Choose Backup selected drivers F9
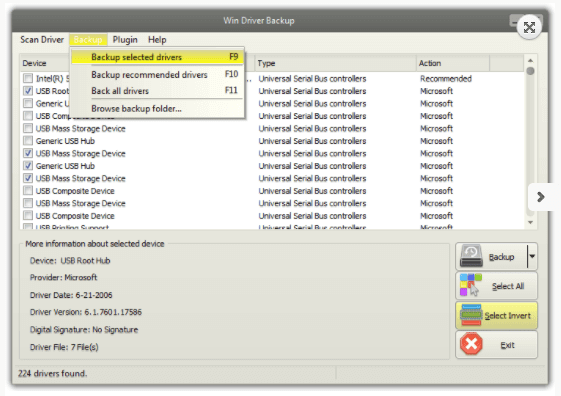 (x=157, y=57)
